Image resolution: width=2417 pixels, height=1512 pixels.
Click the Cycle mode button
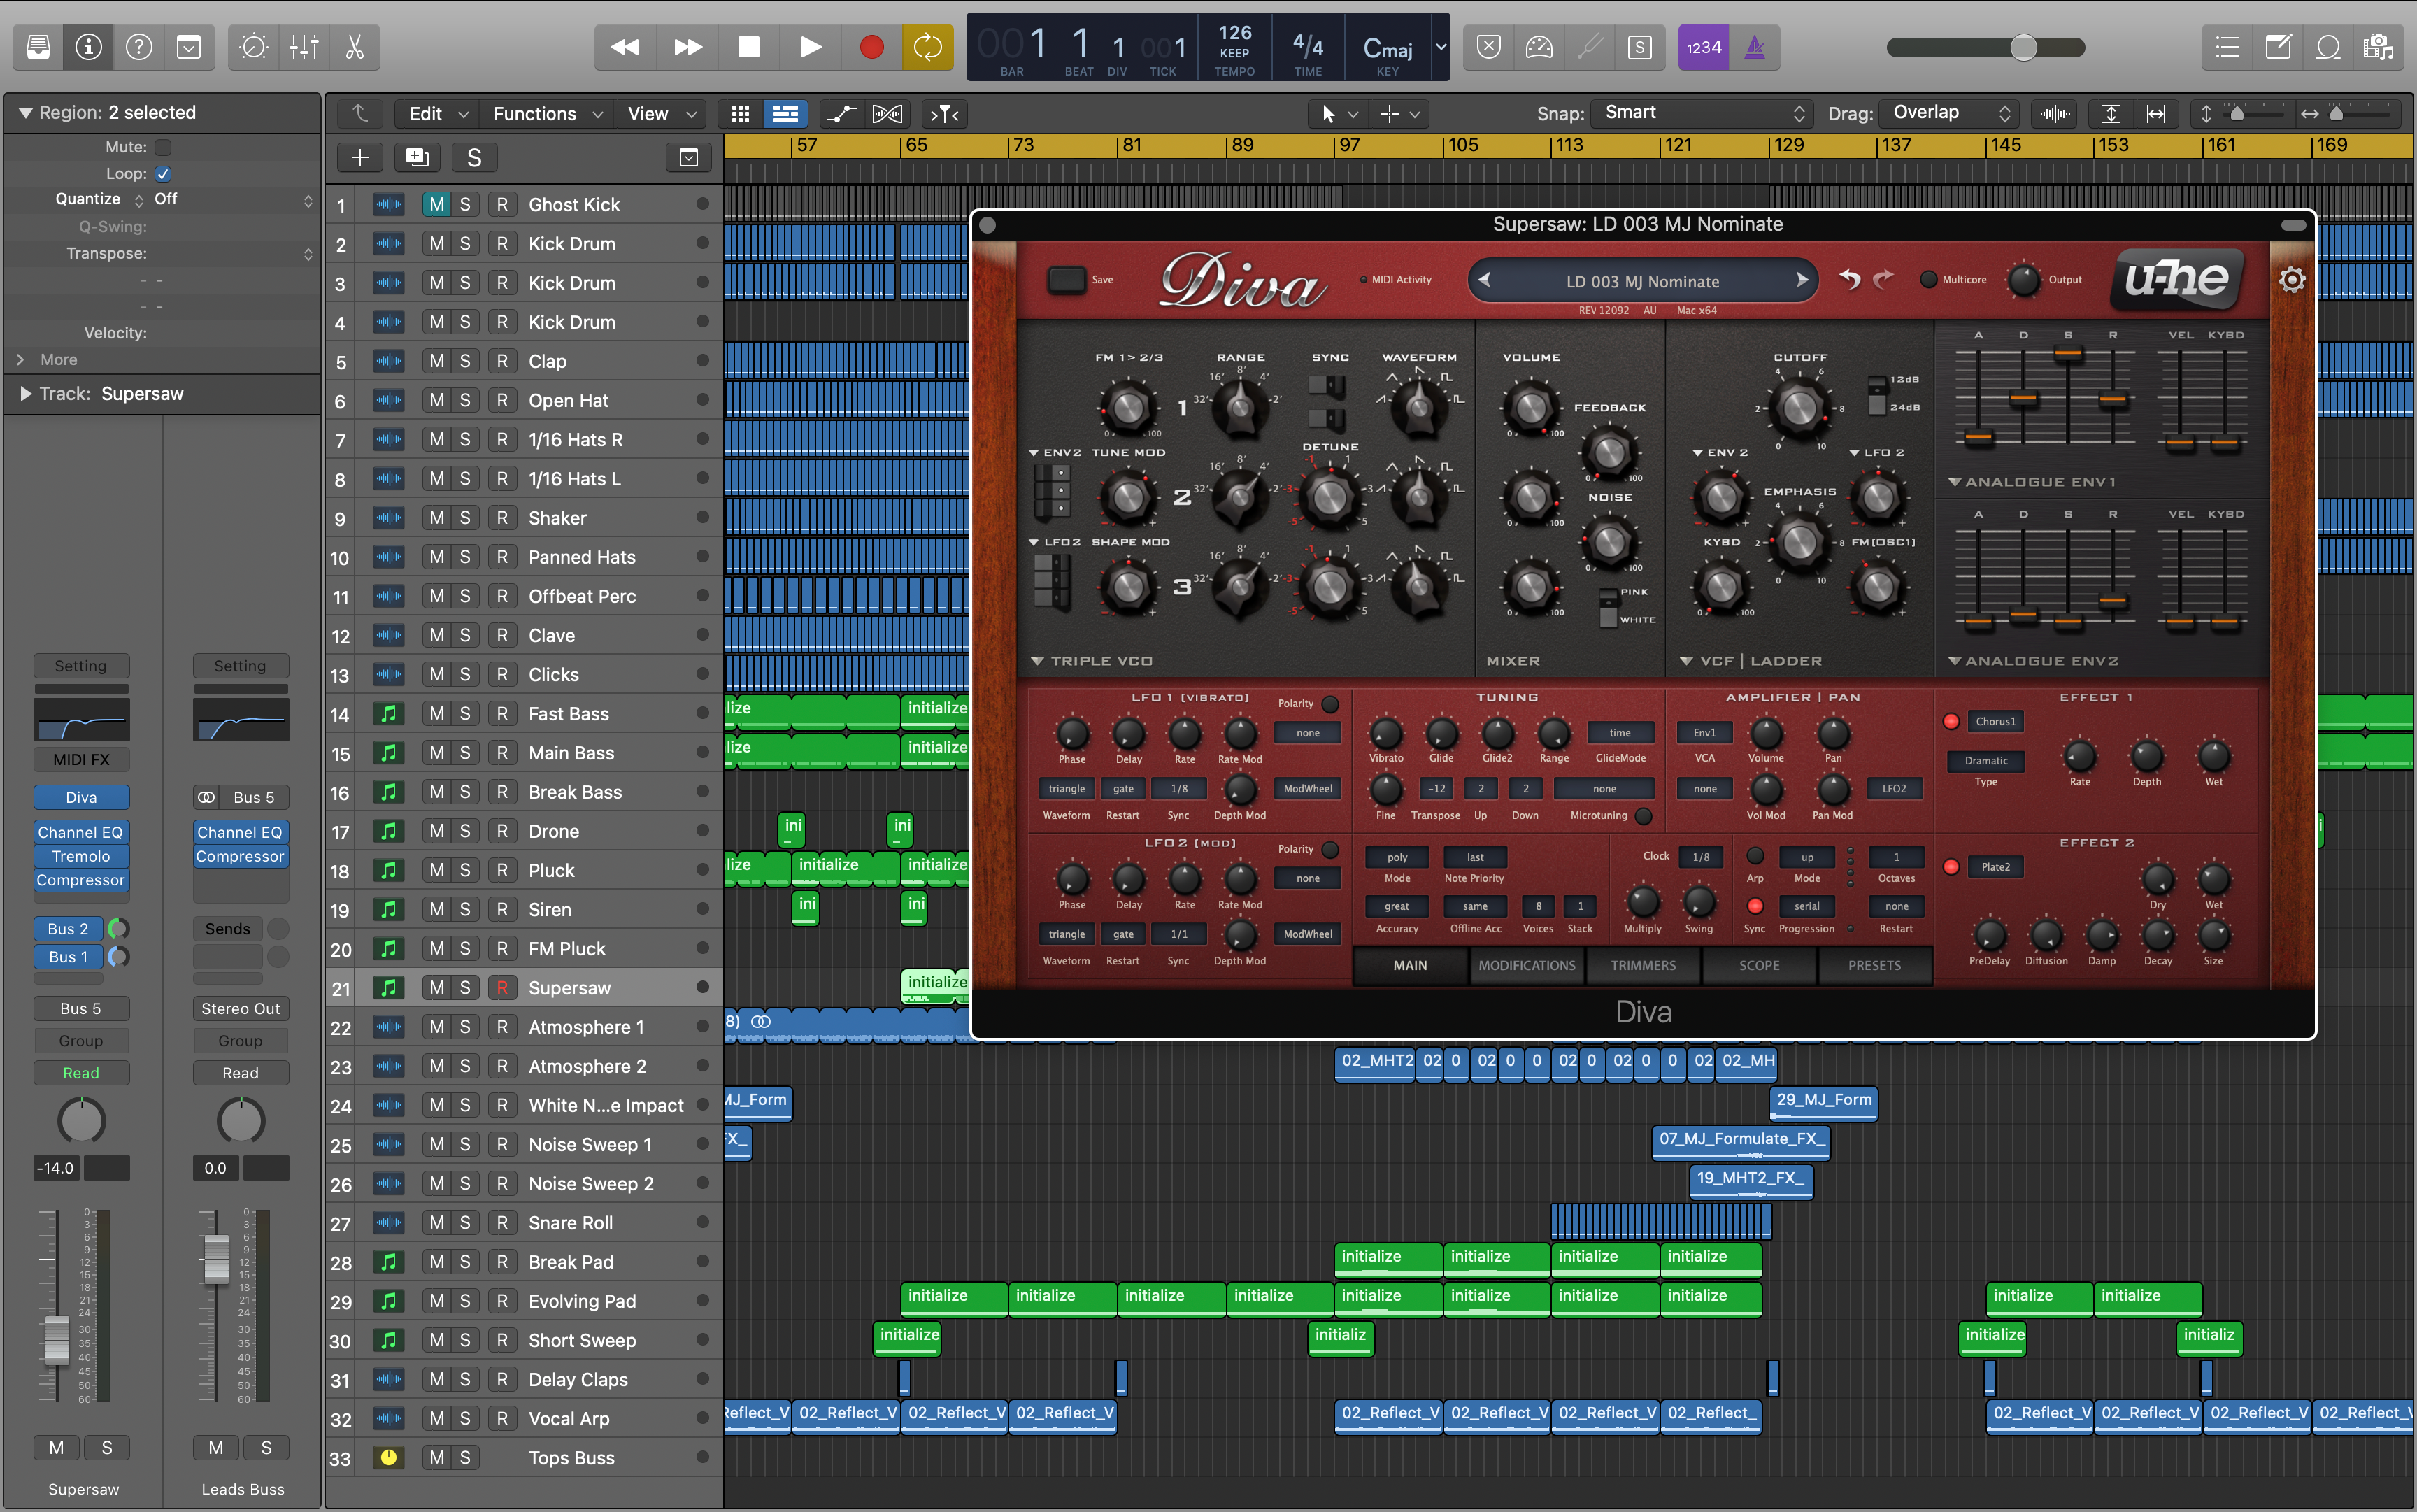click(x=927, y=47)
